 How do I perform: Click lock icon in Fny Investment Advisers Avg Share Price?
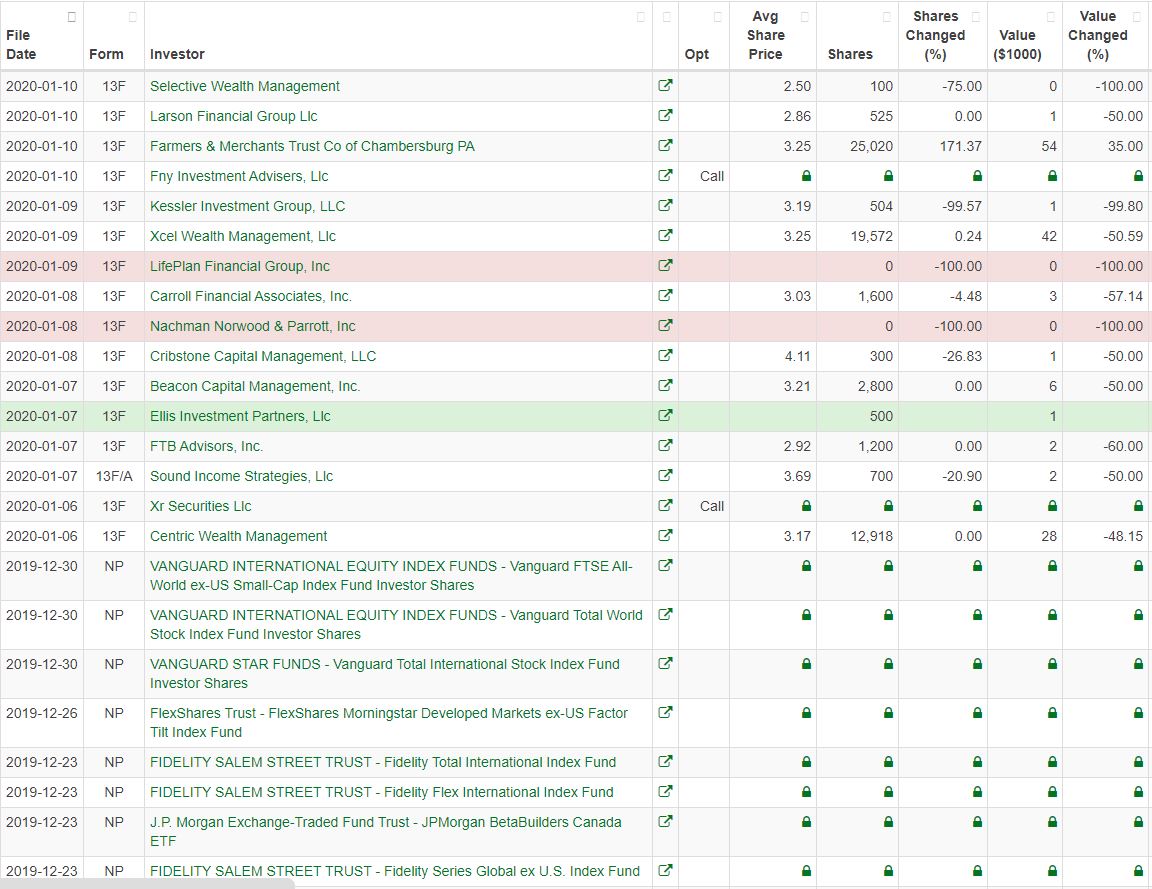(x=806, y=176)
